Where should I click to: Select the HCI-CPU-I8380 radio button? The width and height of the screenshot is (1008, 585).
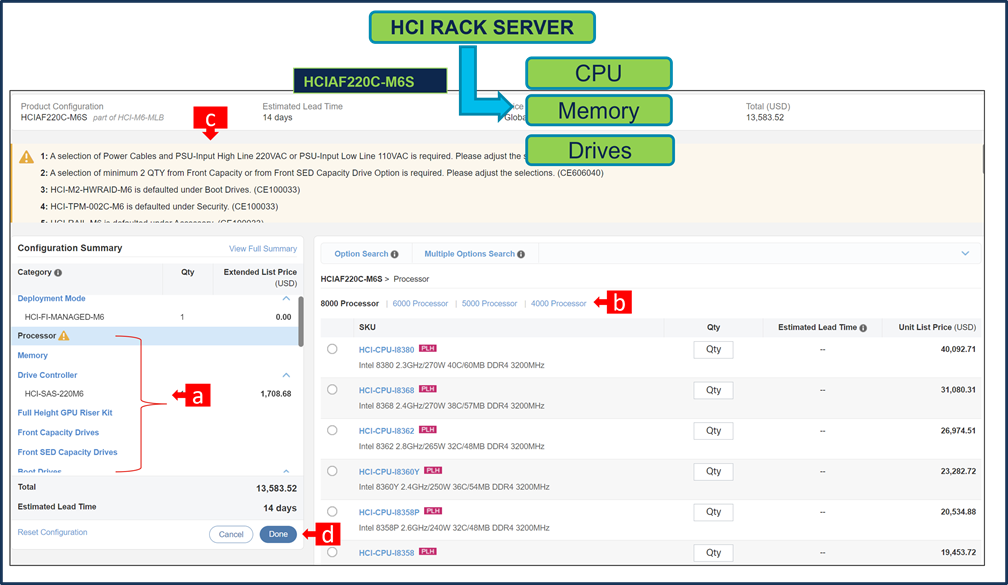[x=332, y=349]
